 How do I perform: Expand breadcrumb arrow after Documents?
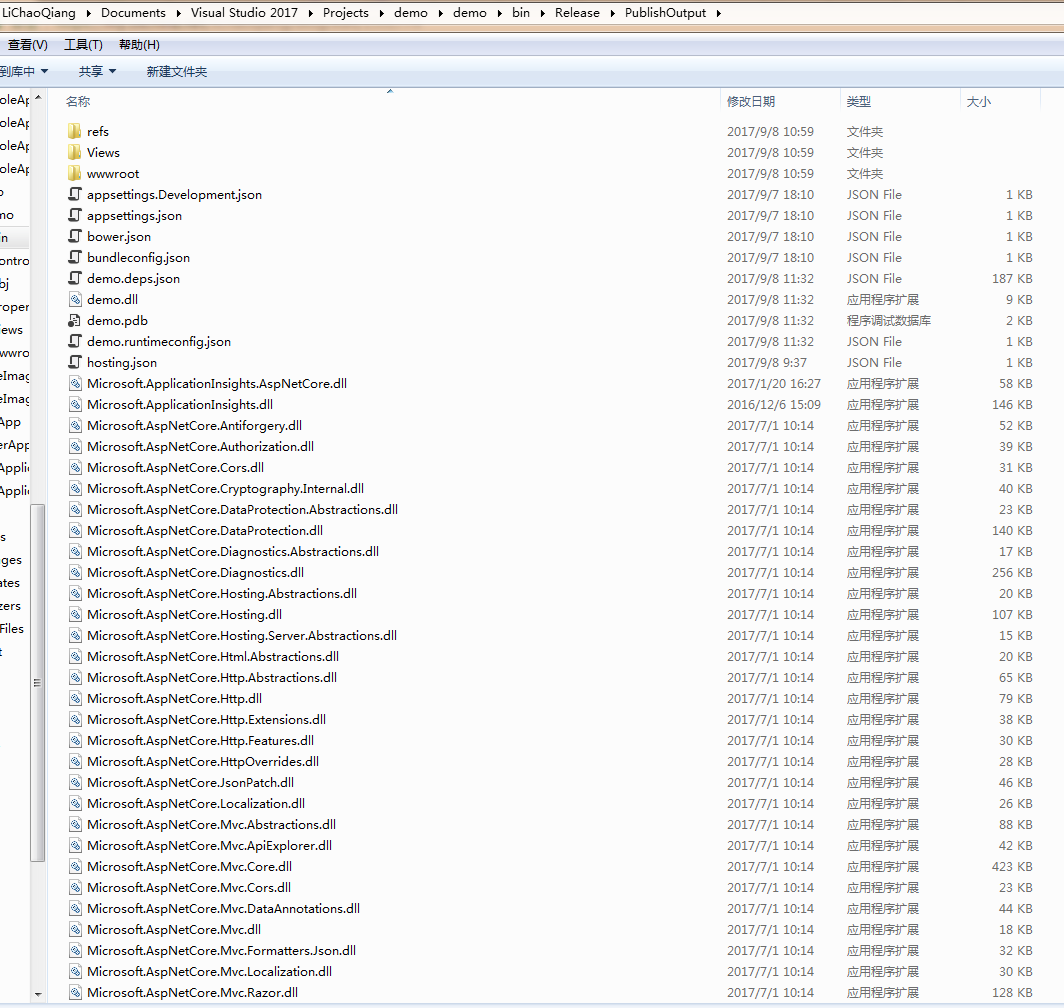[x=178, y=13]
